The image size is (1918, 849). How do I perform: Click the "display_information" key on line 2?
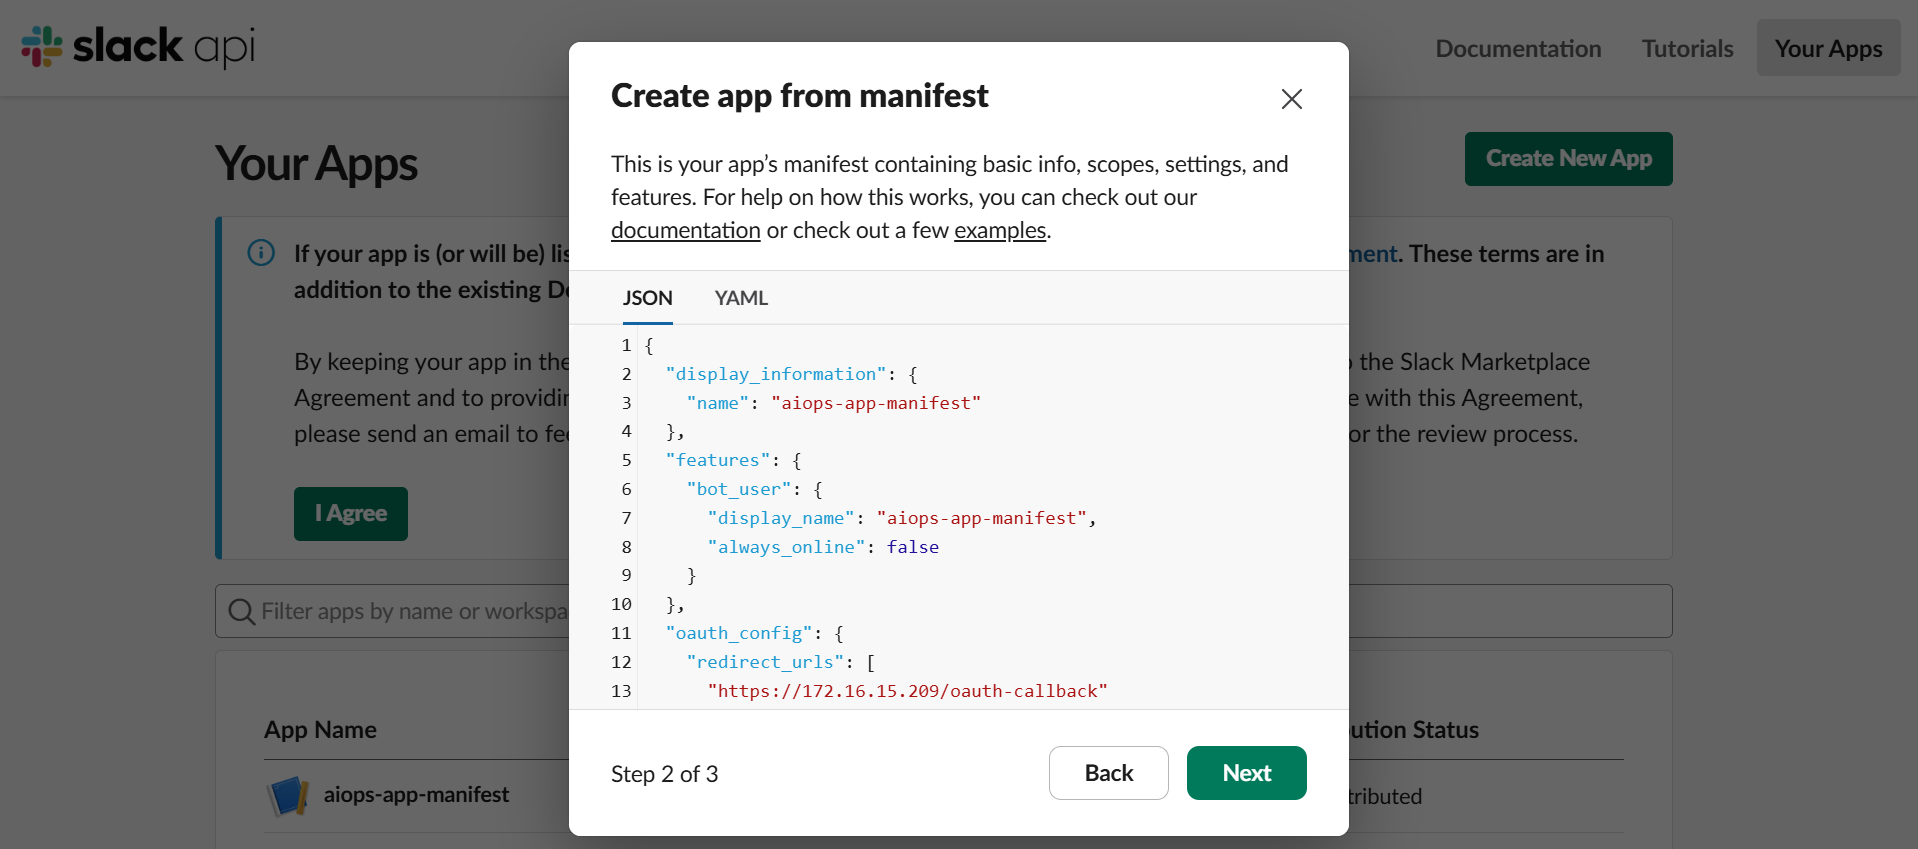776,374
